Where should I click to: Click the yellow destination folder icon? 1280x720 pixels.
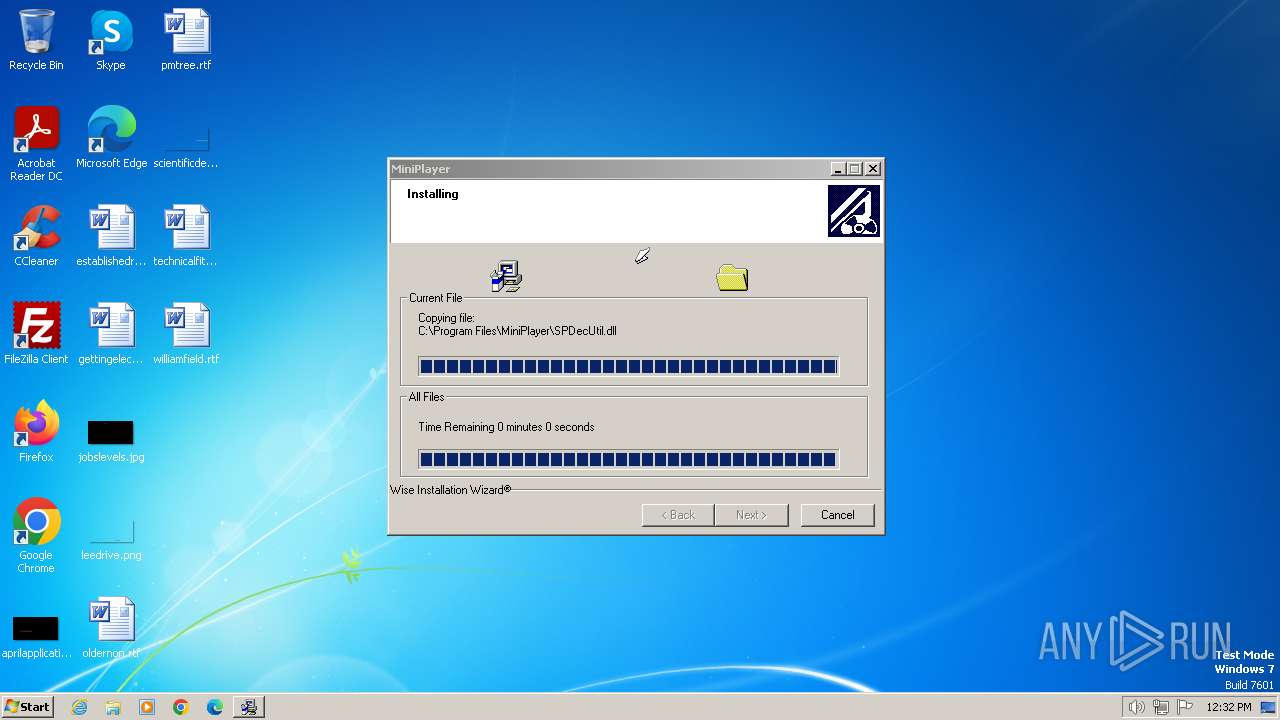[x=732, y=277]
